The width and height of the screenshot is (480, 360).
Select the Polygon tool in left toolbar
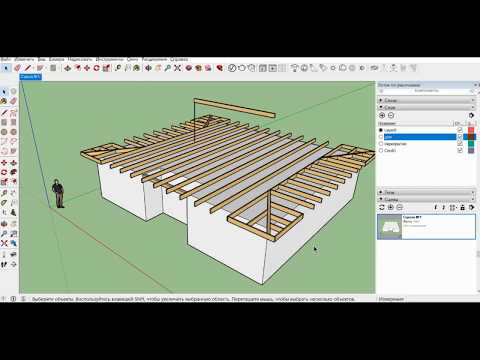point(13,132)
